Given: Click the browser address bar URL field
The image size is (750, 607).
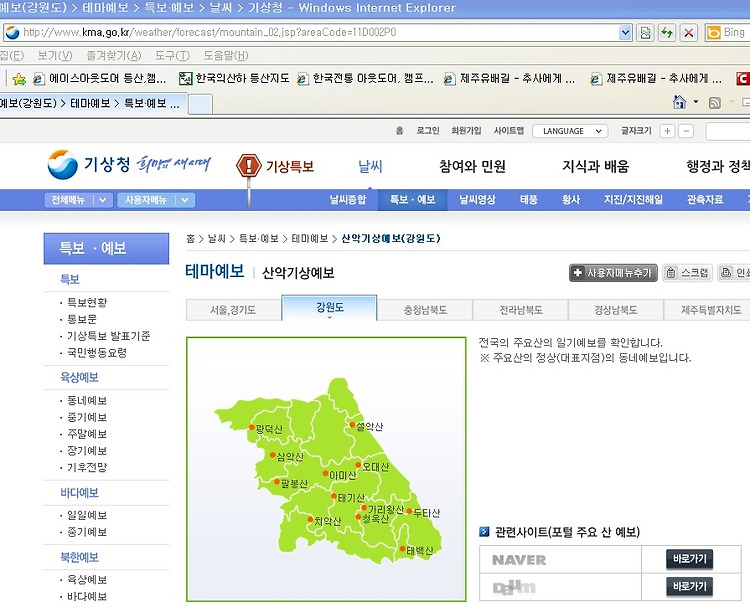Looking at the screenshot, I should pos(311,33).
